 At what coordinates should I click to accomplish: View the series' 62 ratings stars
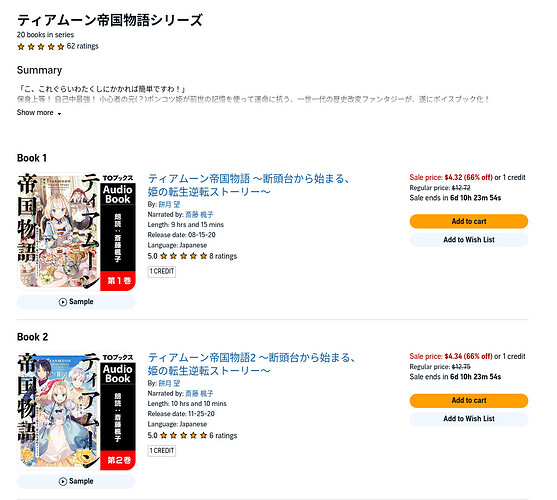(41, 47)
